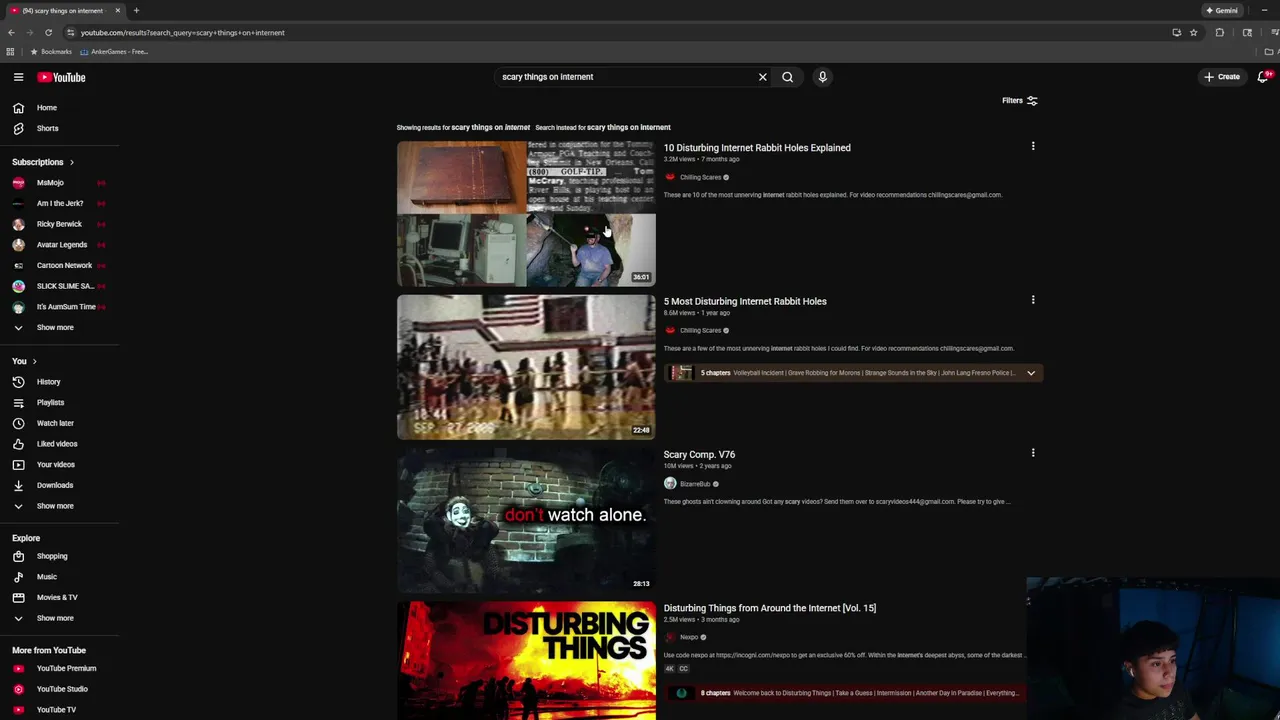
Task: Play 10 Disturbing Internet Rabbit Holes thumbnail
Action: (x=526, y=213)
